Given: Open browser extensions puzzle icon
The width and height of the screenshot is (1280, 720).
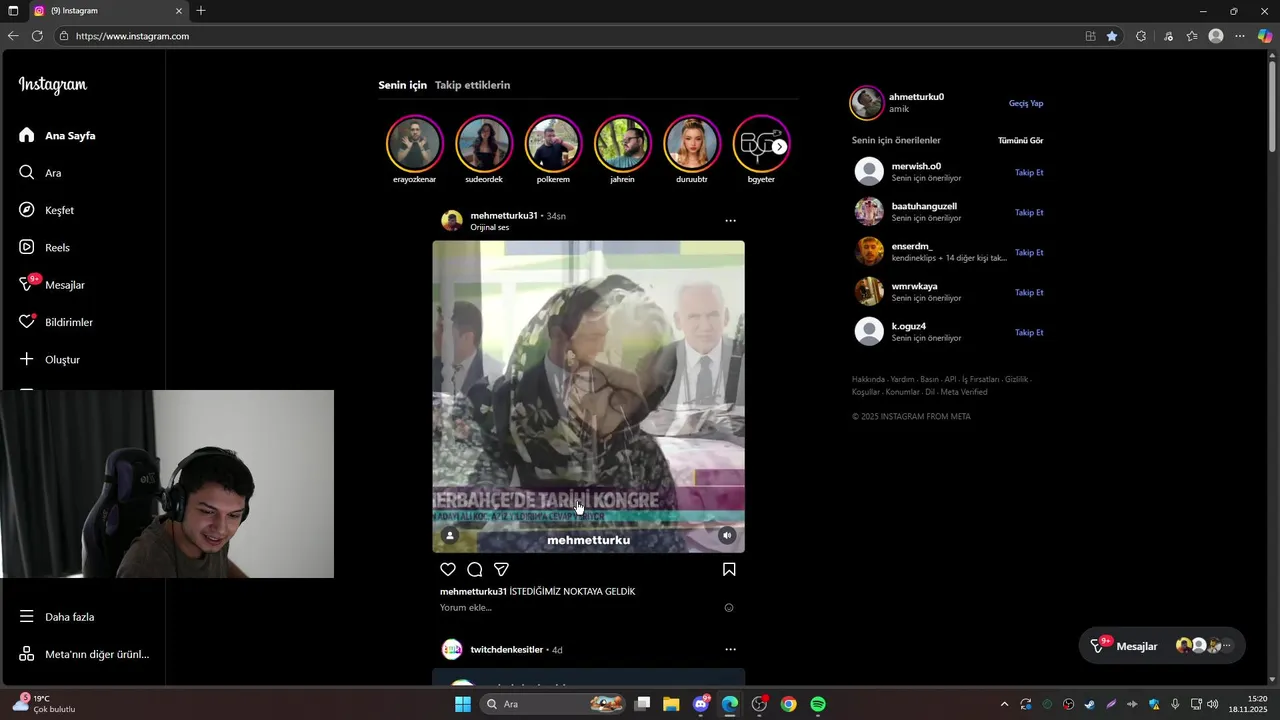Looking at the screenshot, I should pos(1141,36).
